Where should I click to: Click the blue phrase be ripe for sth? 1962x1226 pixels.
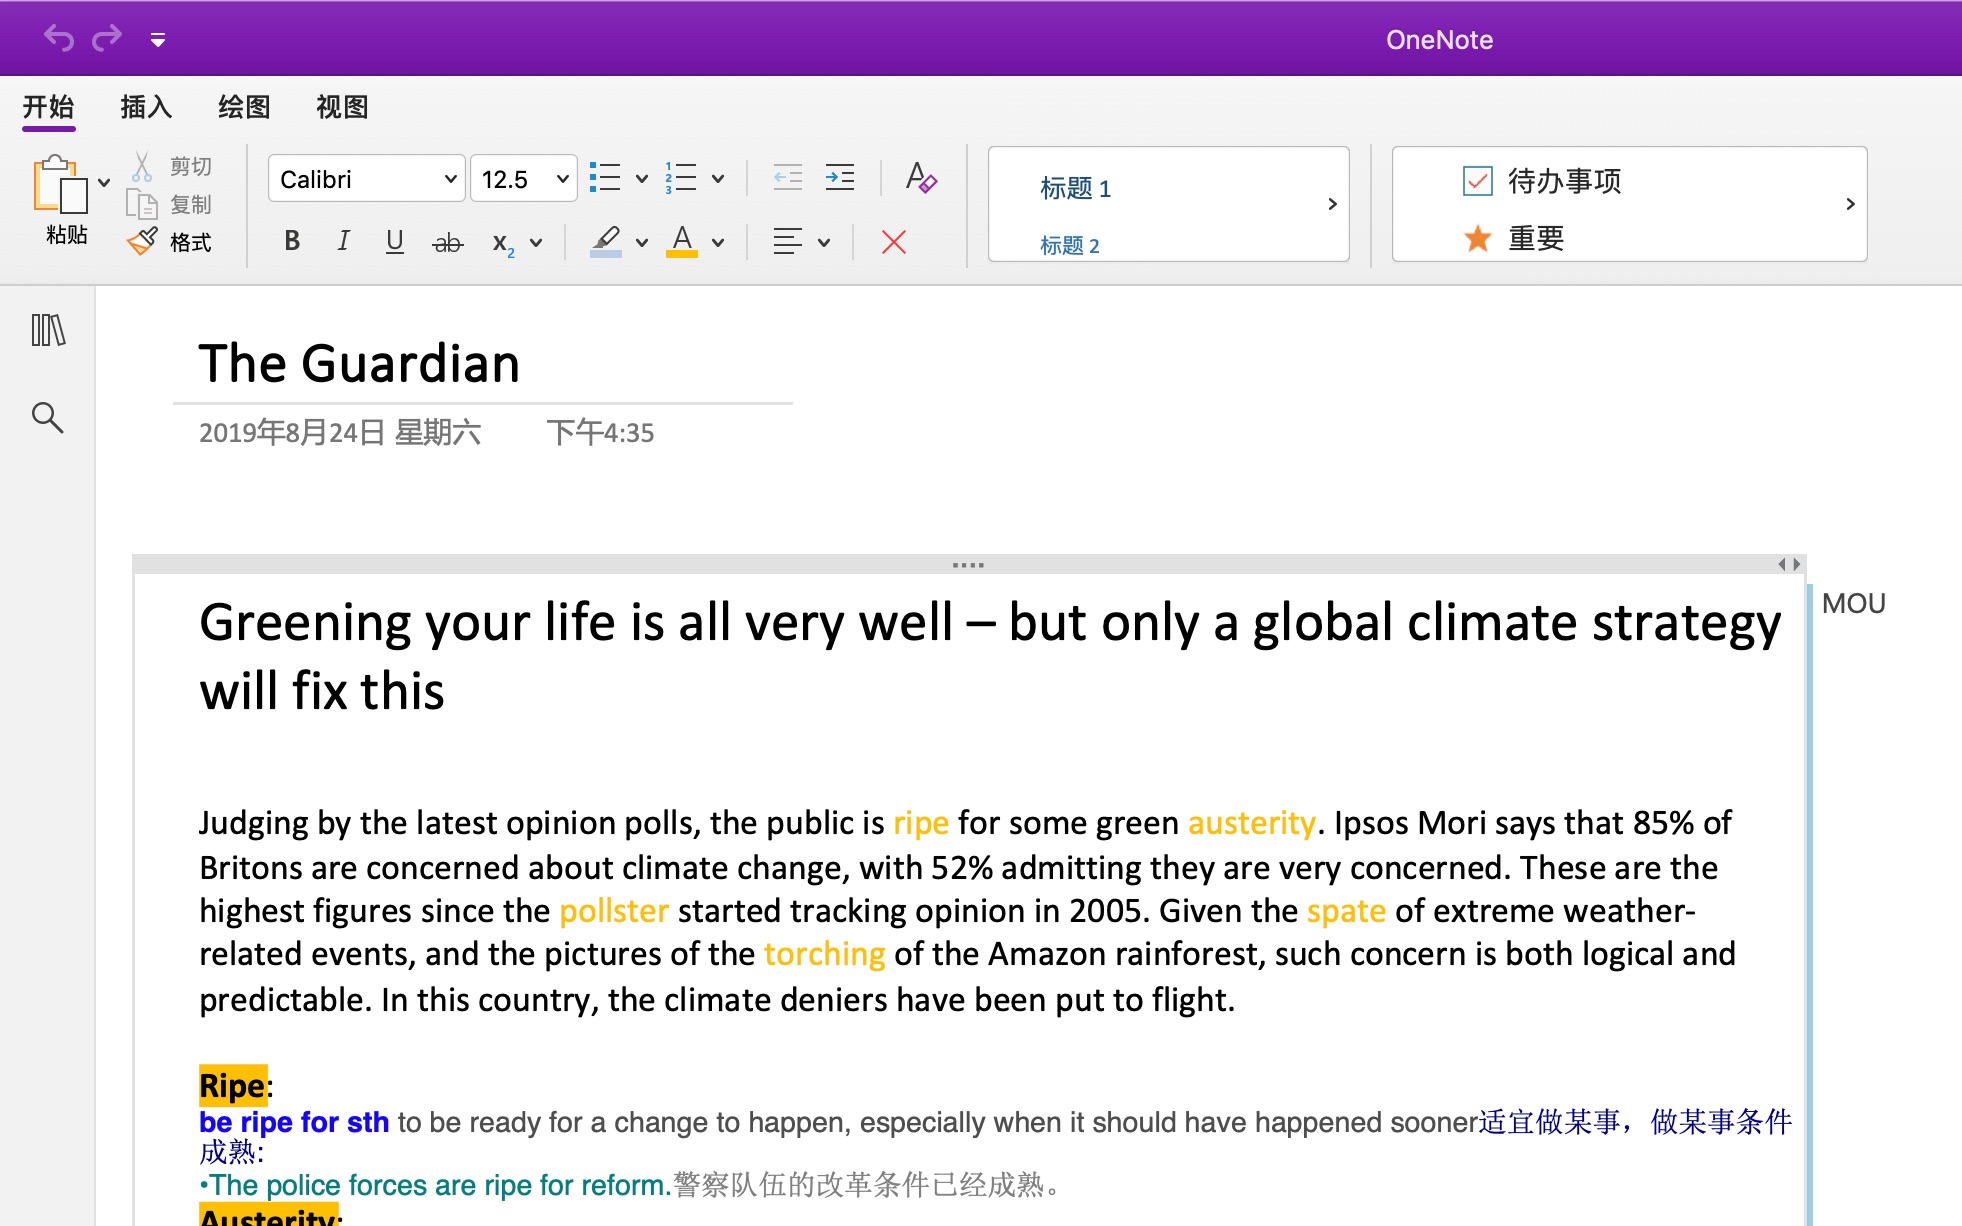[x=294, y=1122]
